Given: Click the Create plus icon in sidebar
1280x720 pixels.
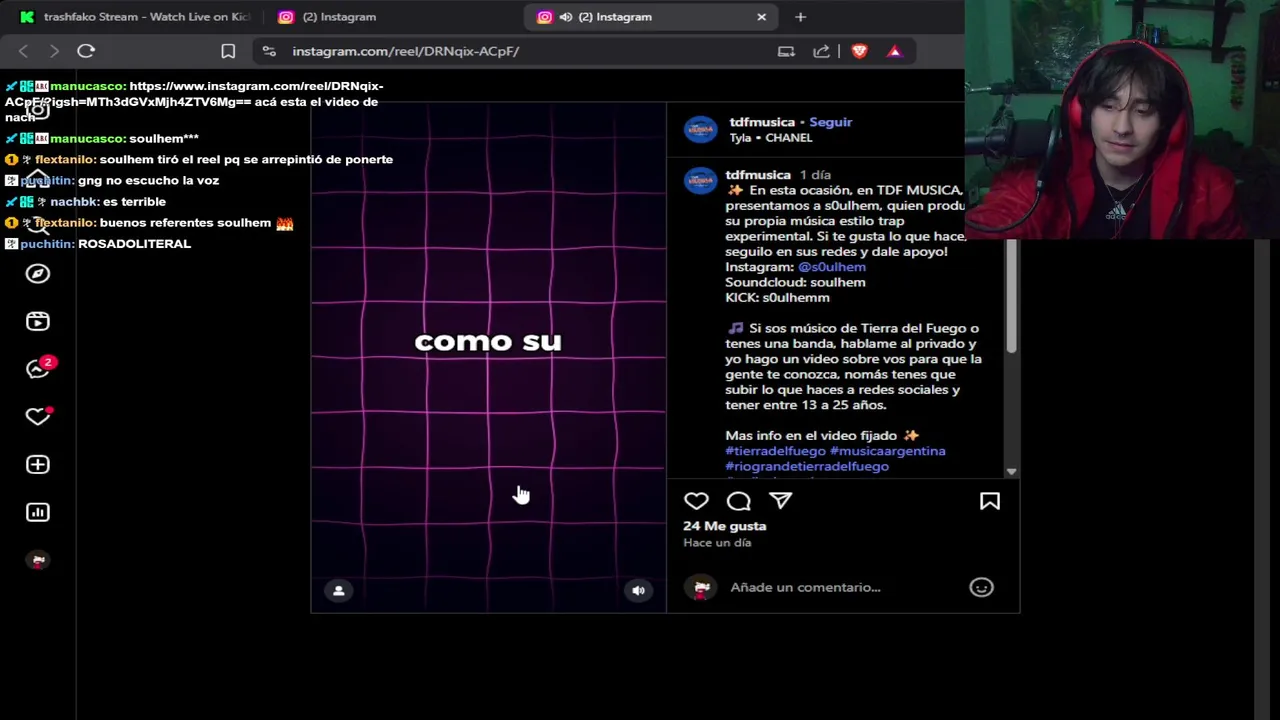Looking at the screenshot, I should point(37,464).
